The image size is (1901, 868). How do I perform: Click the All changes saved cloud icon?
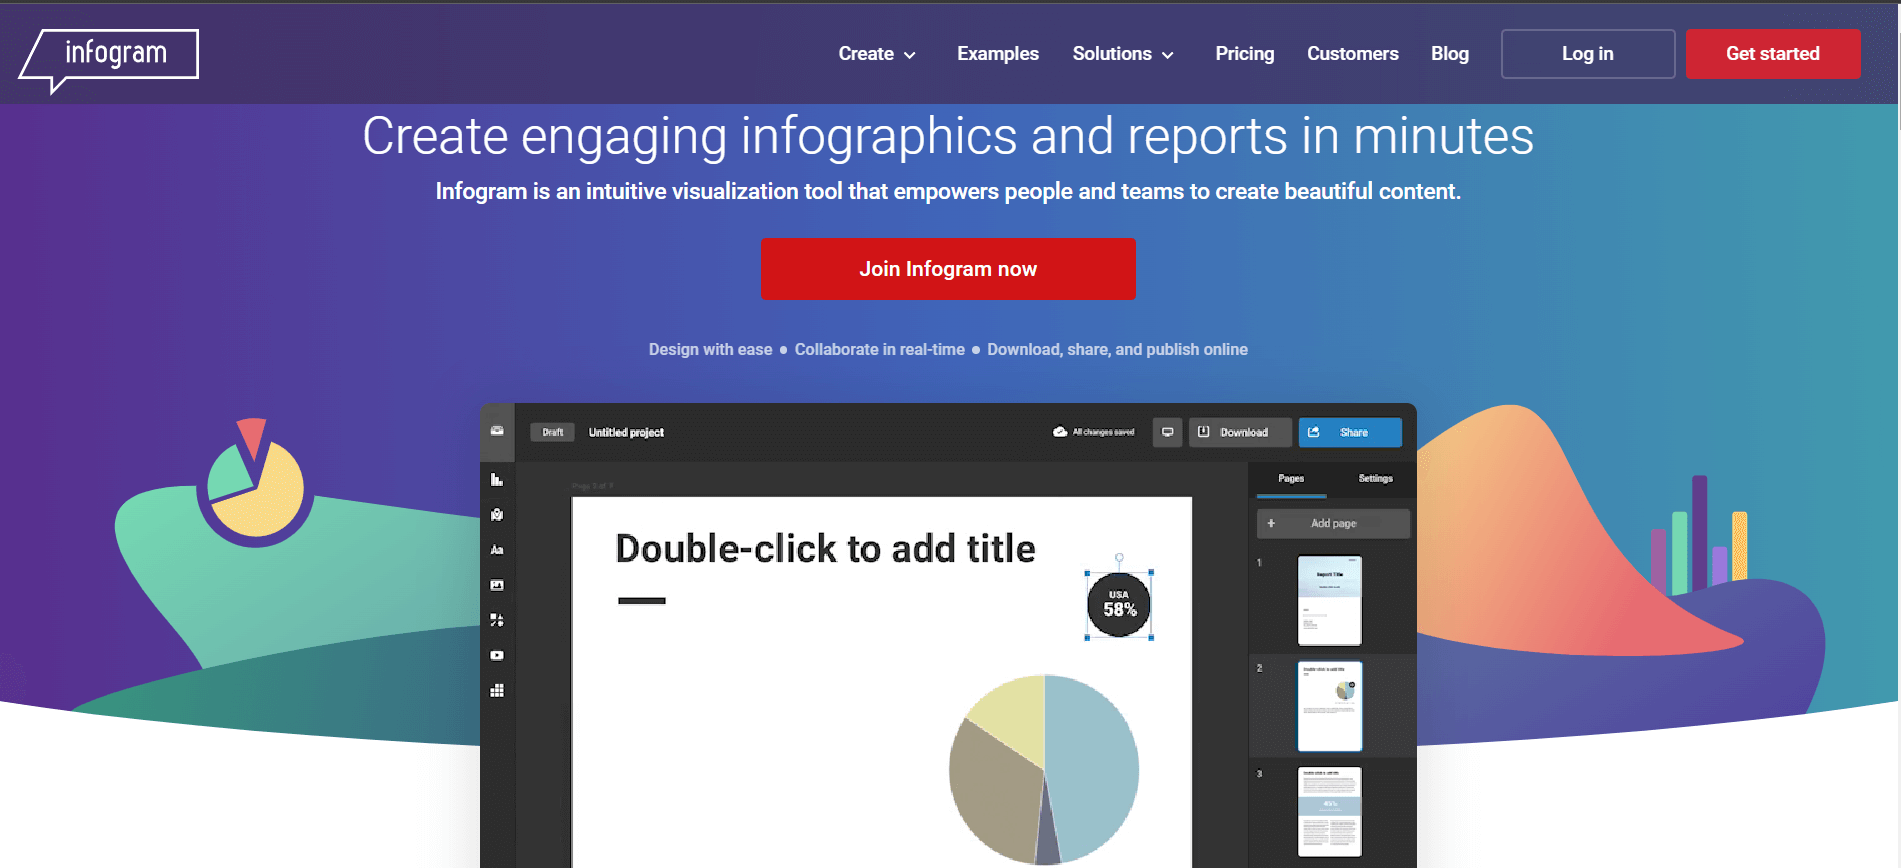(x=1060, y=432)
